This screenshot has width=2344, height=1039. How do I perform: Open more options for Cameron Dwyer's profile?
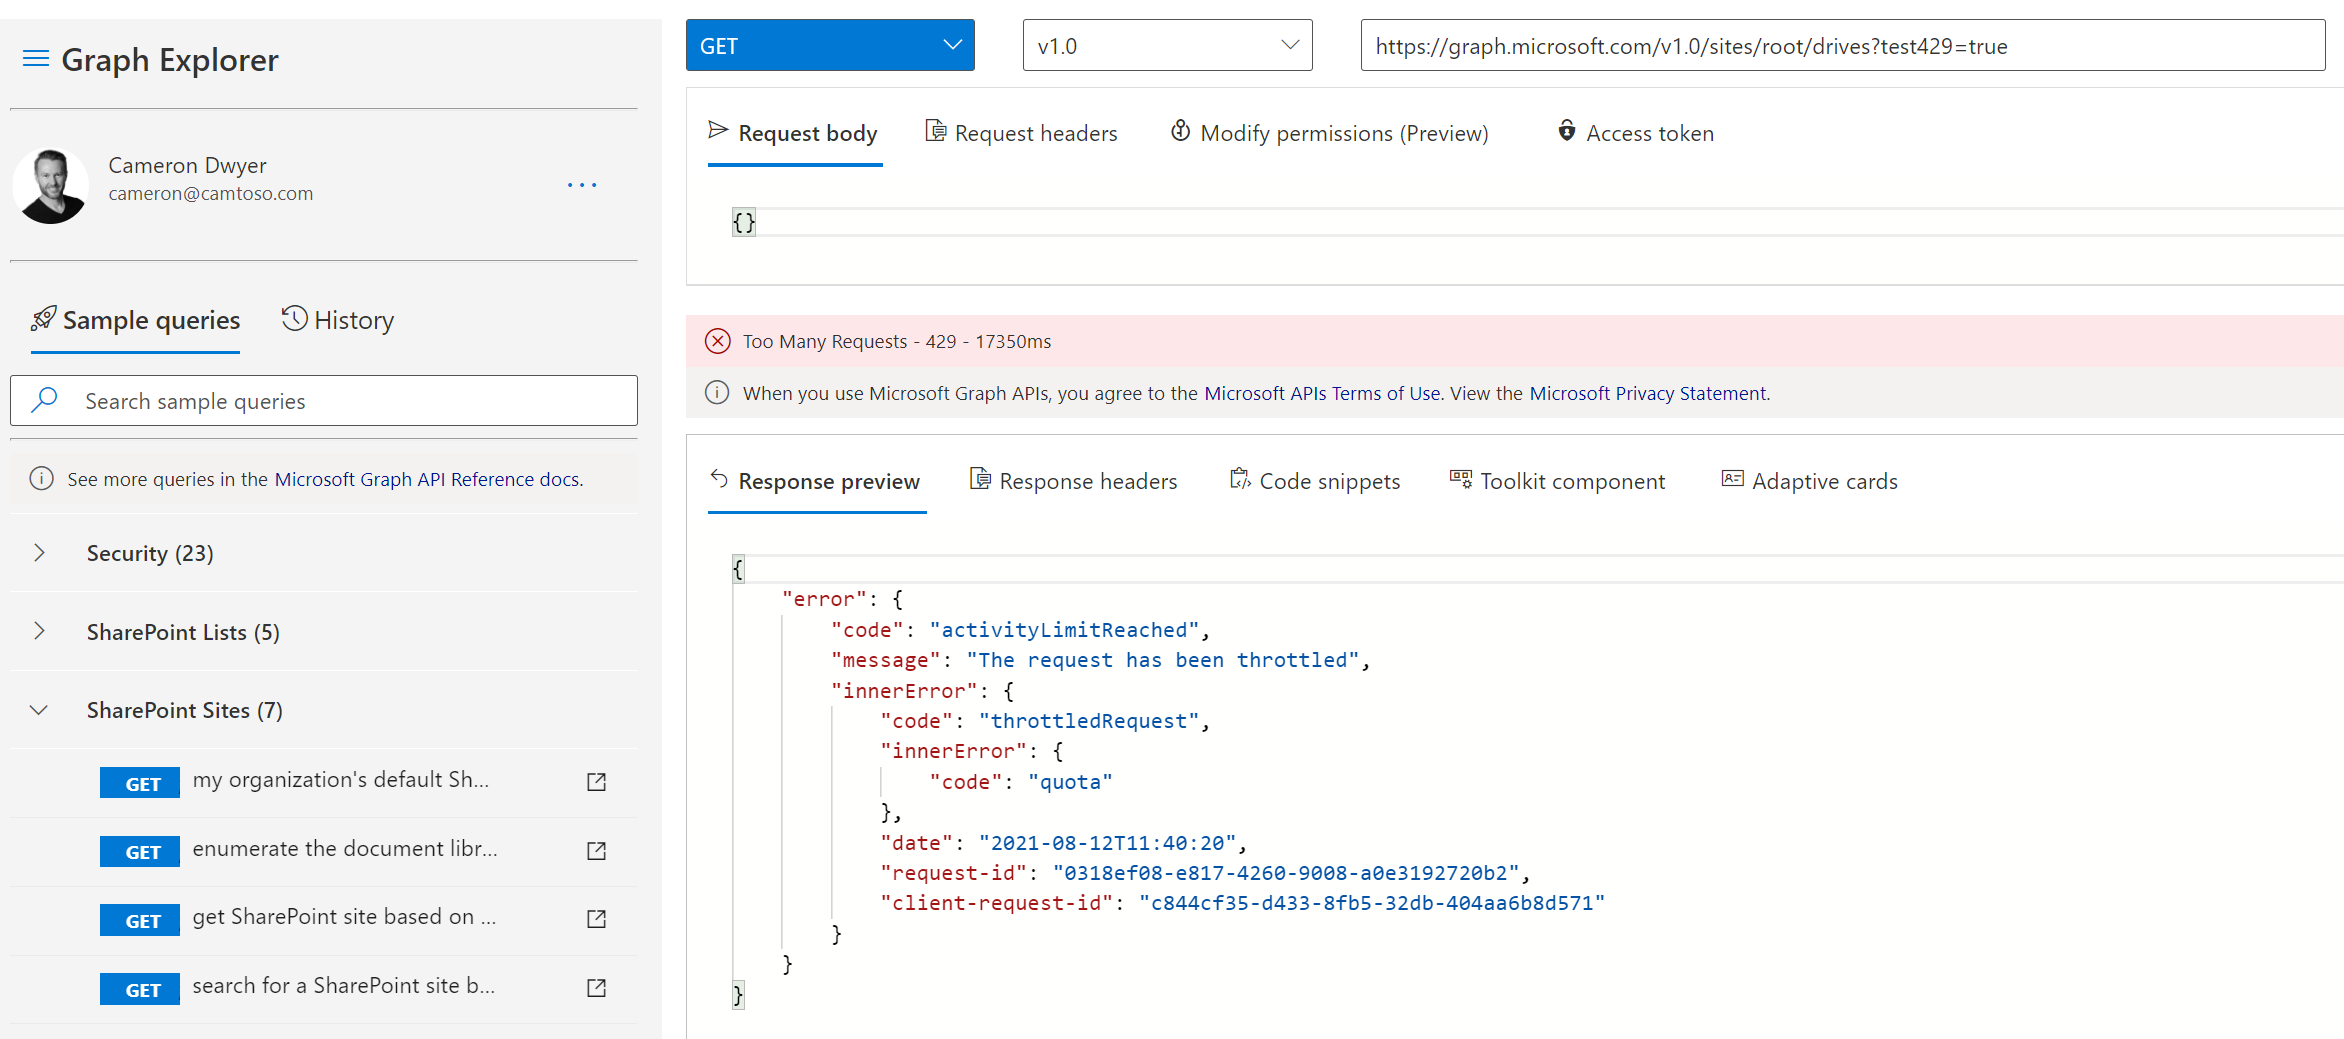coord(582,184)
